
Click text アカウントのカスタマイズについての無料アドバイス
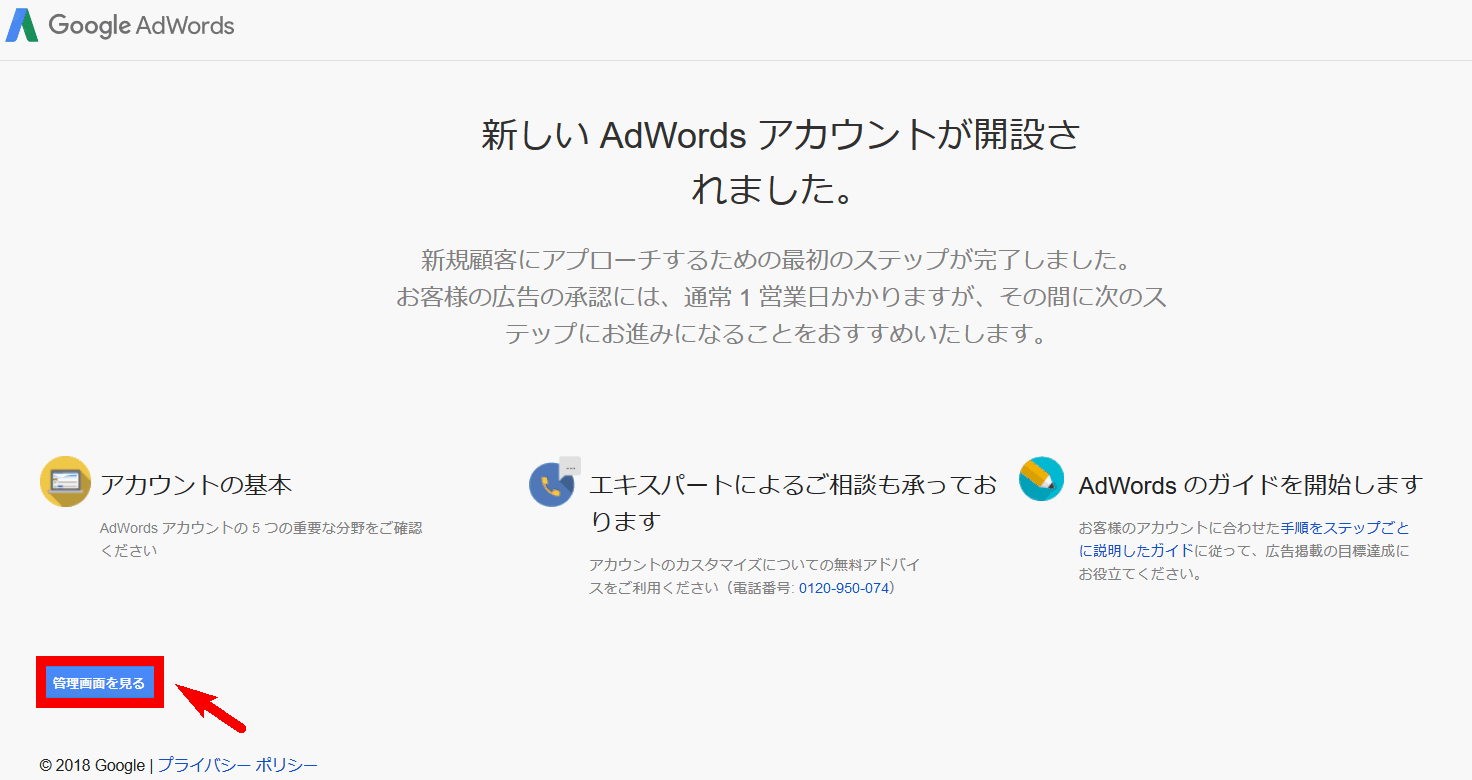point(755,575)
